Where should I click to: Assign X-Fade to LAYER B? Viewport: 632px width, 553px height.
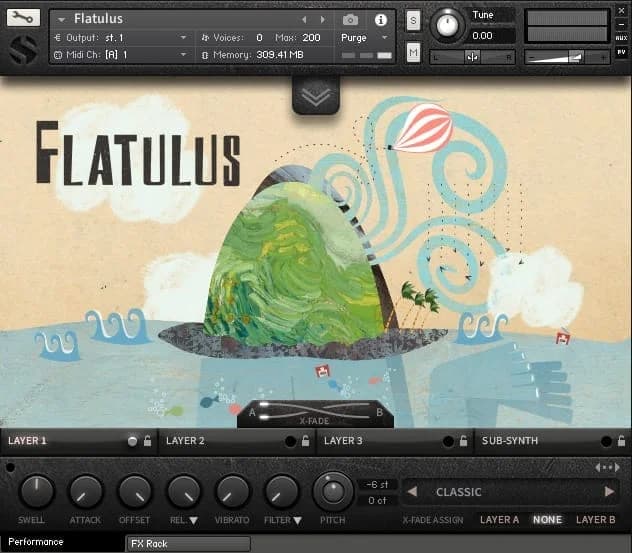point(596,520)
